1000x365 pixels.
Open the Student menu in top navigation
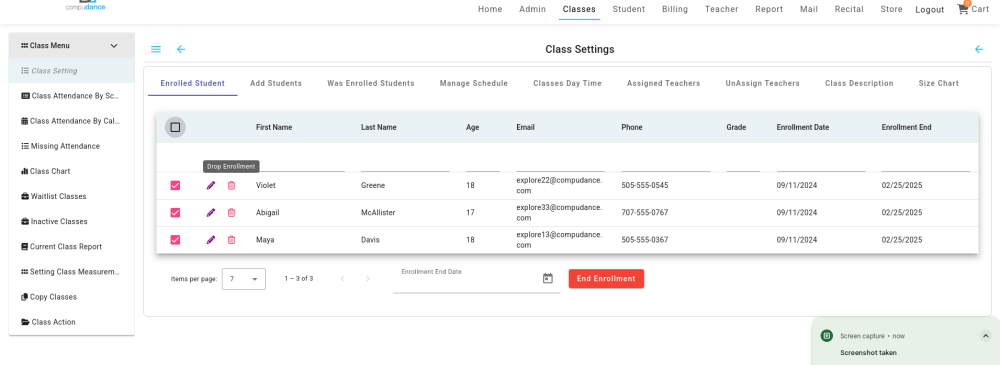tap(629, 9)
